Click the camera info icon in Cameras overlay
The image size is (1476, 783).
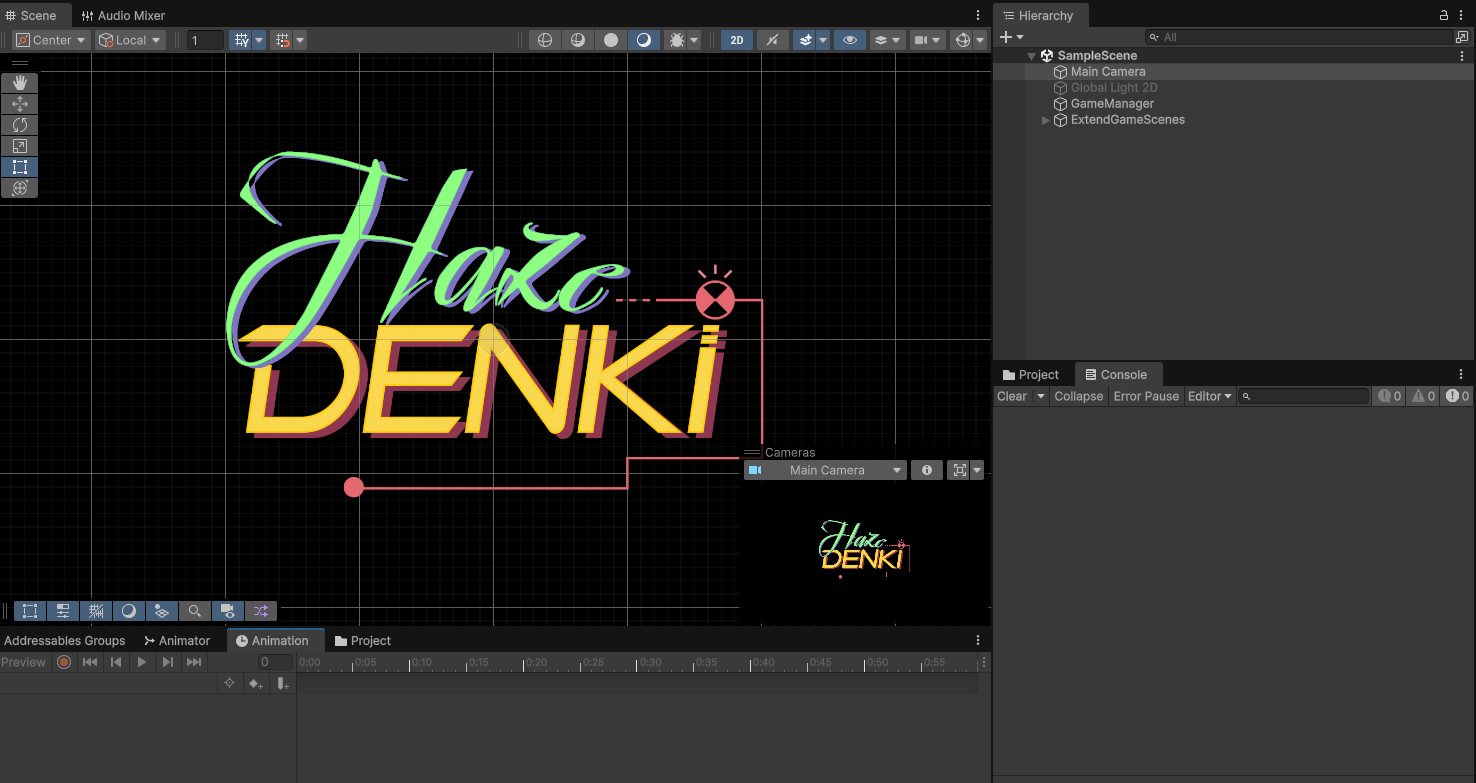pos(926,470)
